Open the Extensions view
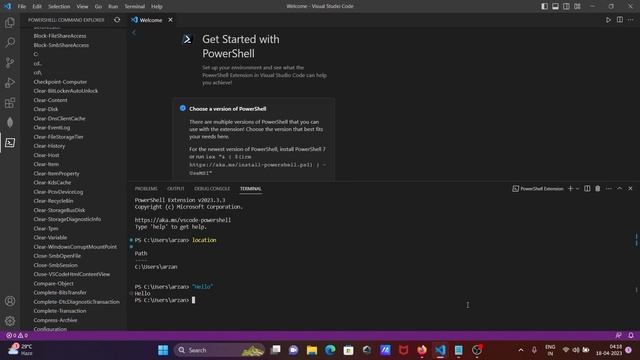 10,102
